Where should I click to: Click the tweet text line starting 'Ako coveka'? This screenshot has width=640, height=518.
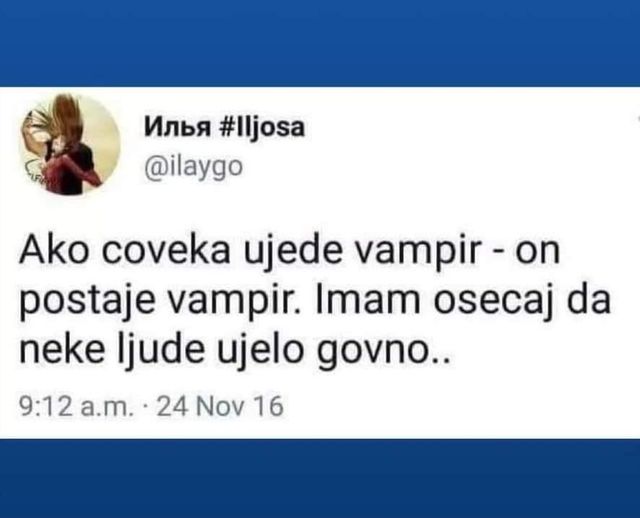pos(289,251)
